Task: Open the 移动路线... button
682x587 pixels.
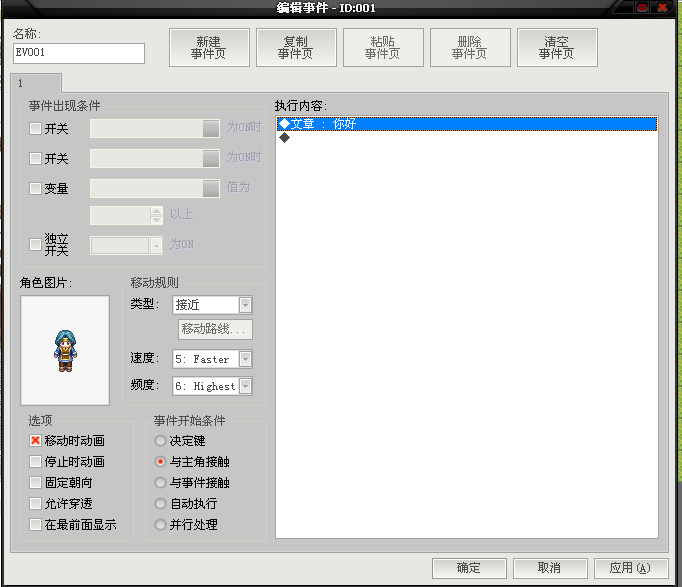Action: point(215,329)
